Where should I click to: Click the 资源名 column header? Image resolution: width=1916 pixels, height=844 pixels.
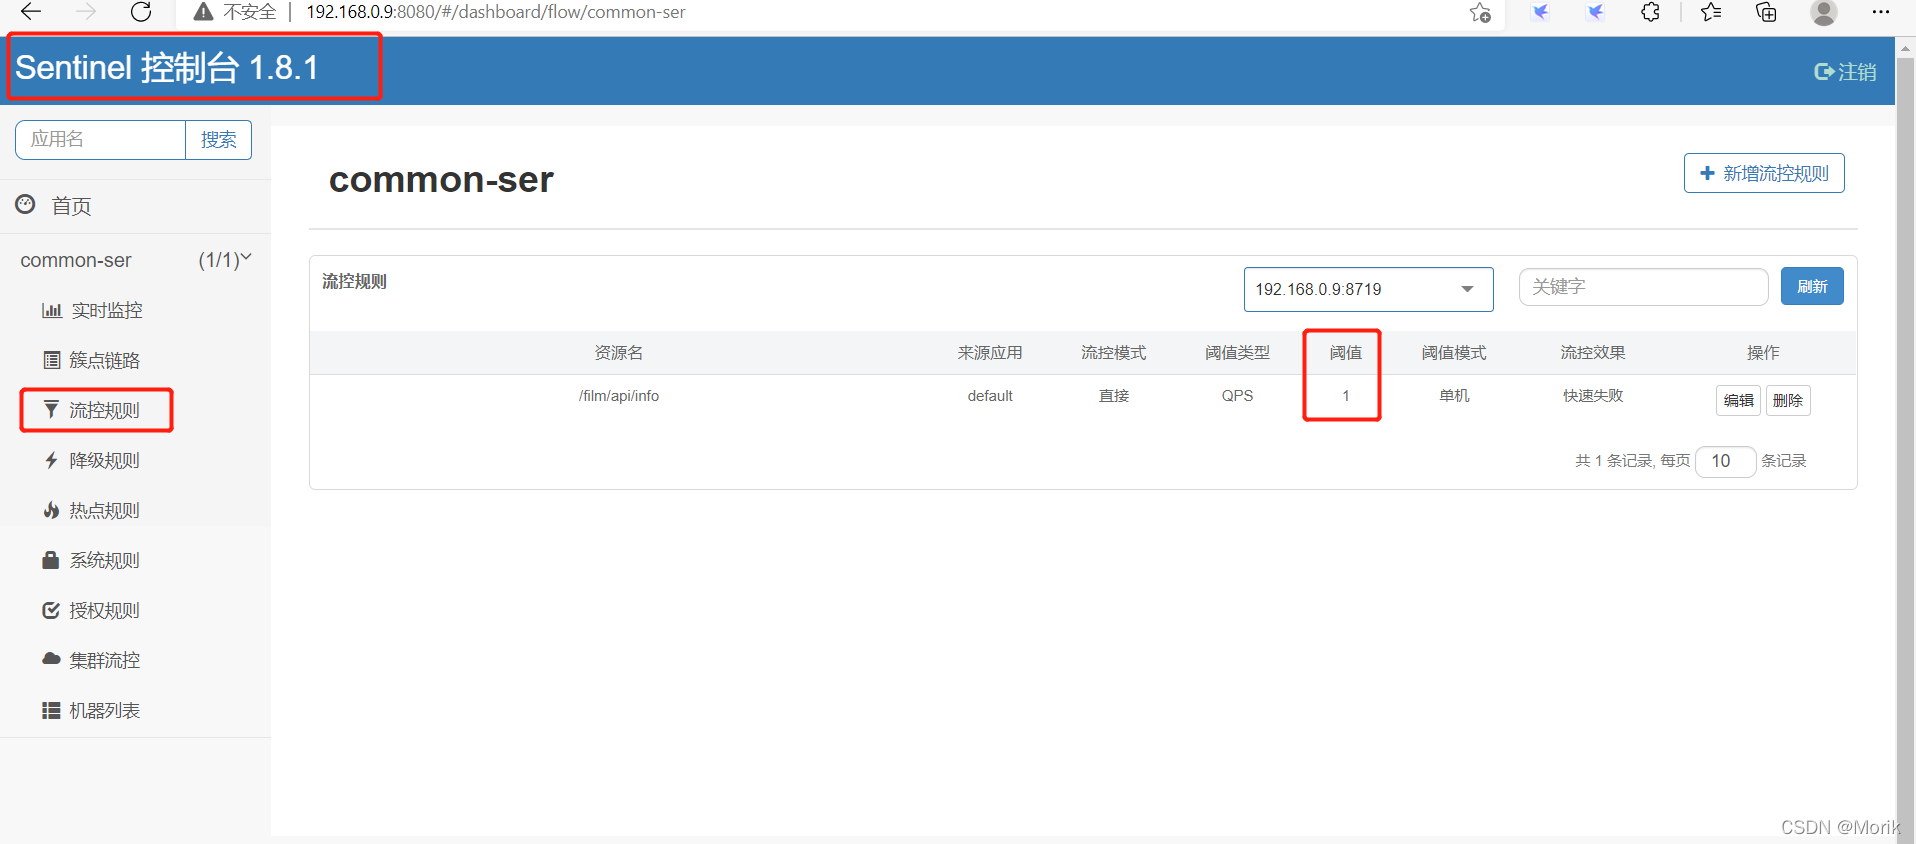[x=618, y=353]
